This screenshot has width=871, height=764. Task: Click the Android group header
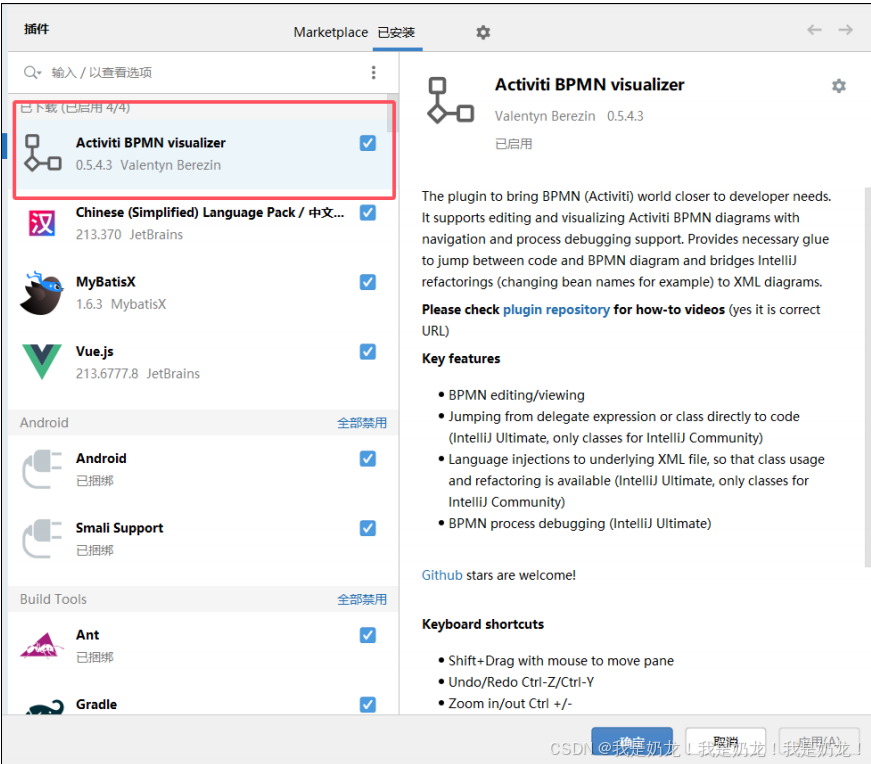203,422
